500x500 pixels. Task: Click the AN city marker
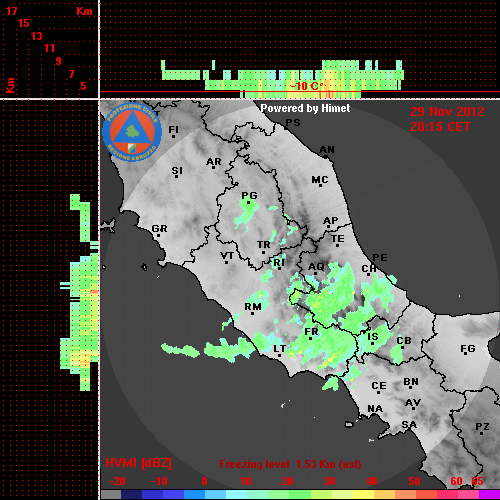coord(327,151)
